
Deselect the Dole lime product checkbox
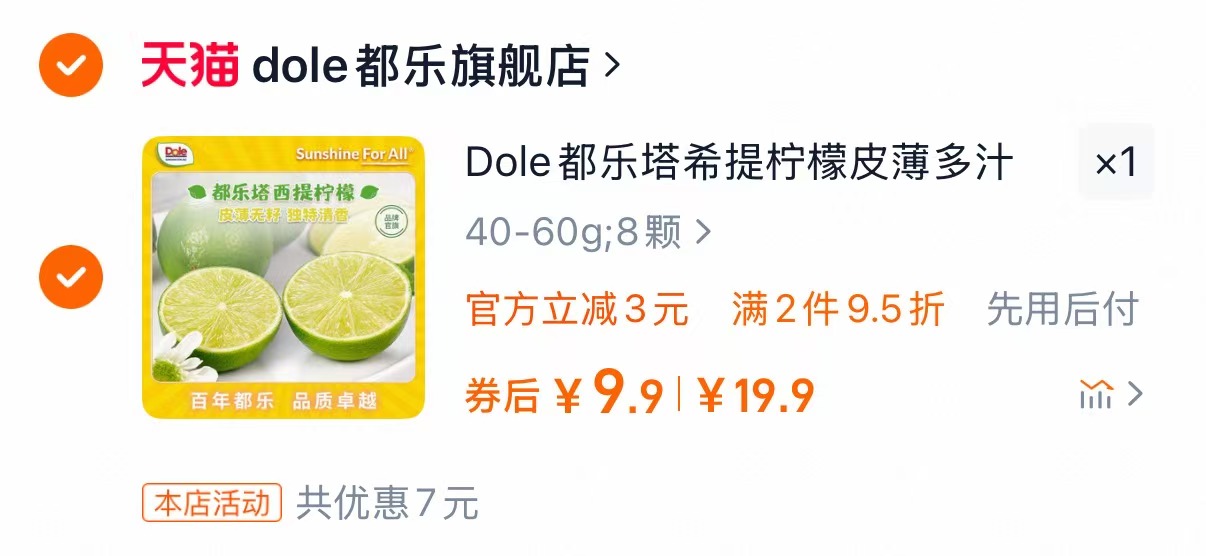coord(70,277)
